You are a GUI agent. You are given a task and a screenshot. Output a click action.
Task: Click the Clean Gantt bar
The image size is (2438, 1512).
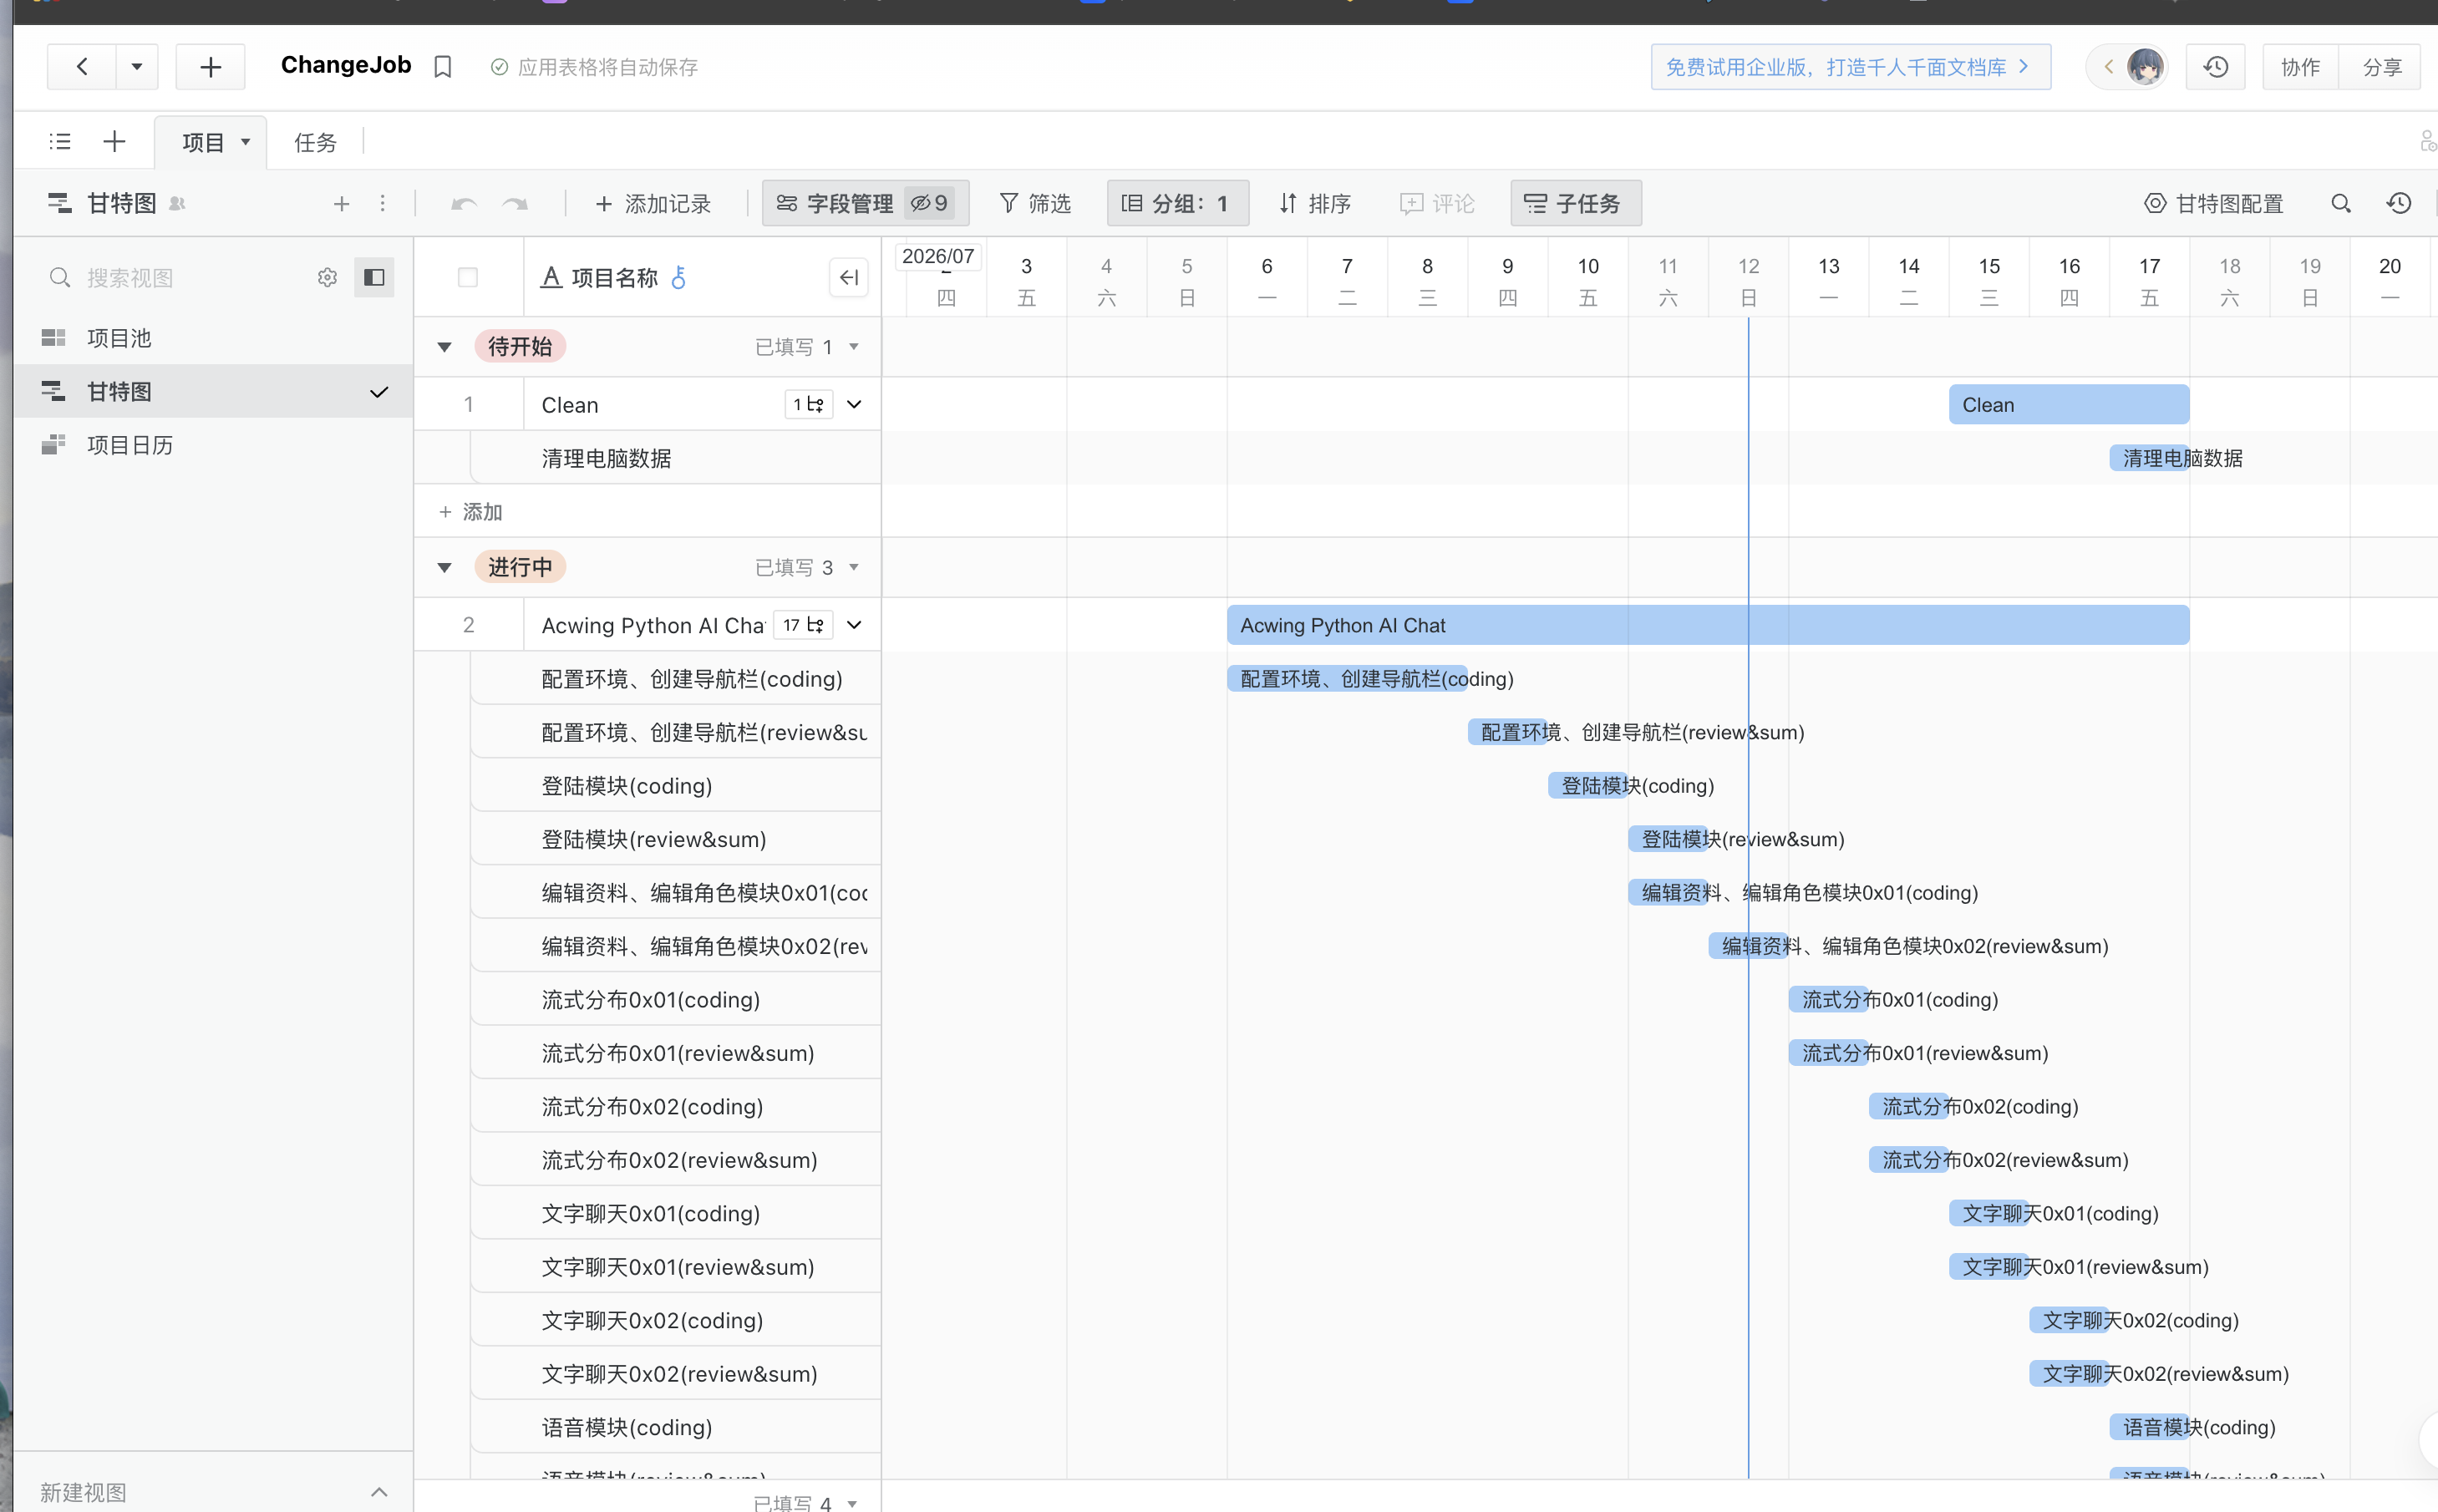[x=2069, y=405]
